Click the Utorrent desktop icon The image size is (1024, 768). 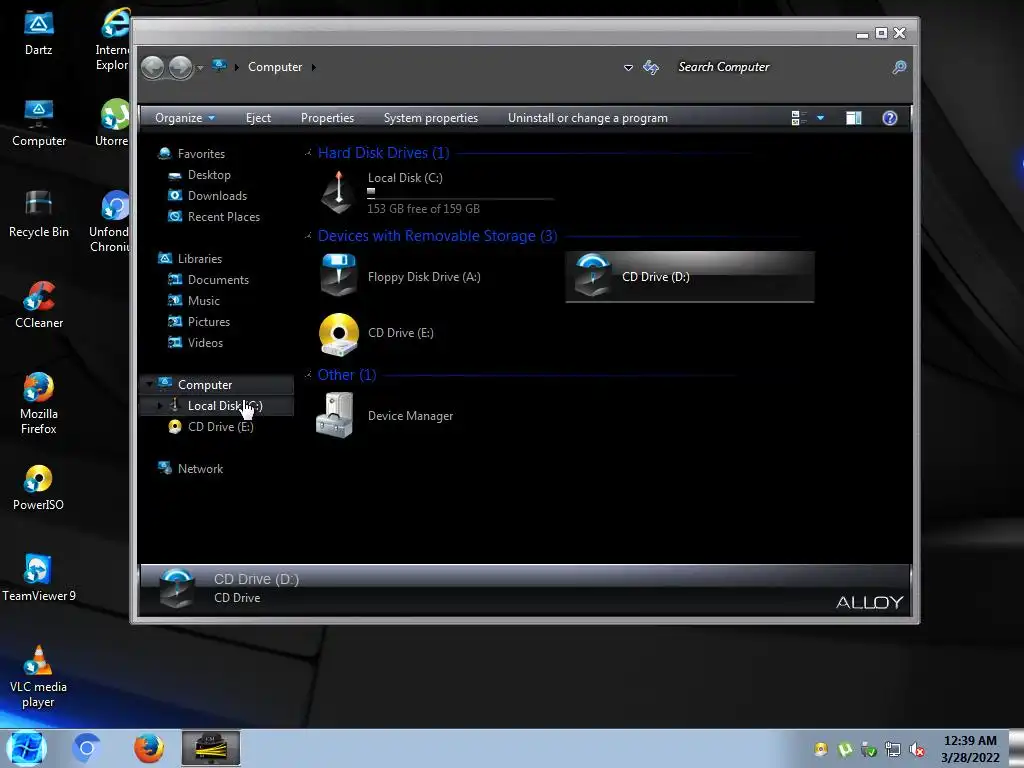tap(112, 123)
